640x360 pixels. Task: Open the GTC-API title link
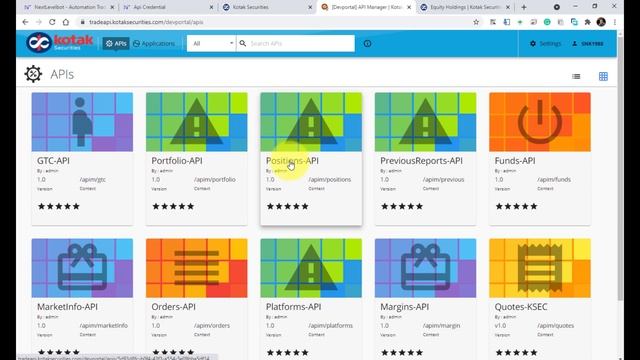pyautogui.click(x=53, y=161)
